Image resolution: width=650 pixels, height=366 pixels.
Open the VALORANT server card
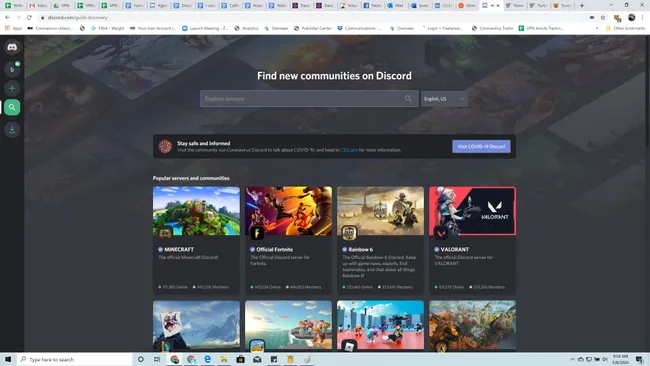(472, 240)
